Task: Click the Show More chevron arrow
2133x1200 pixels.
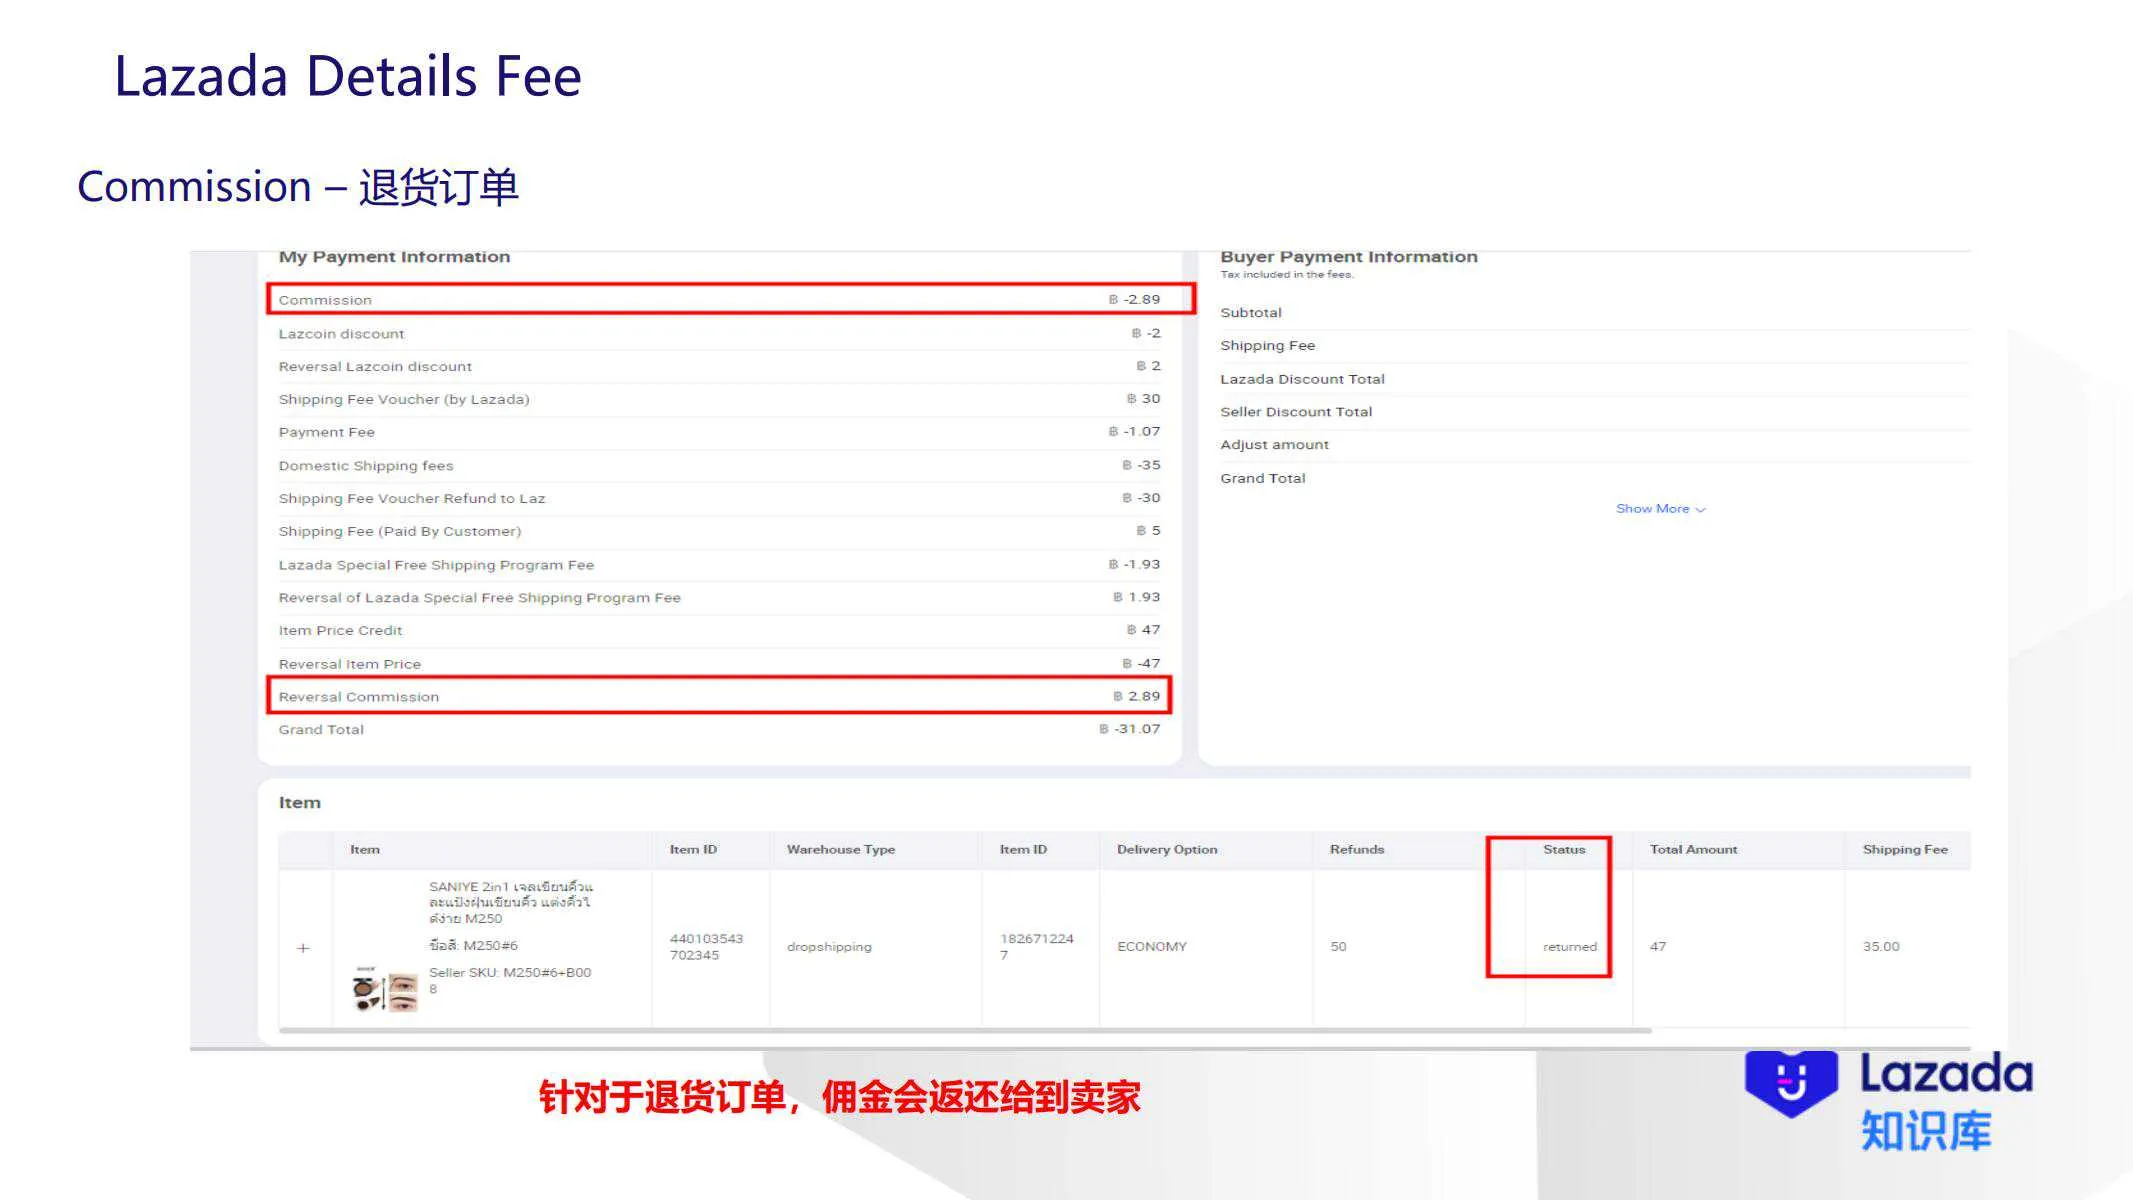Action: click(1700, 508)
